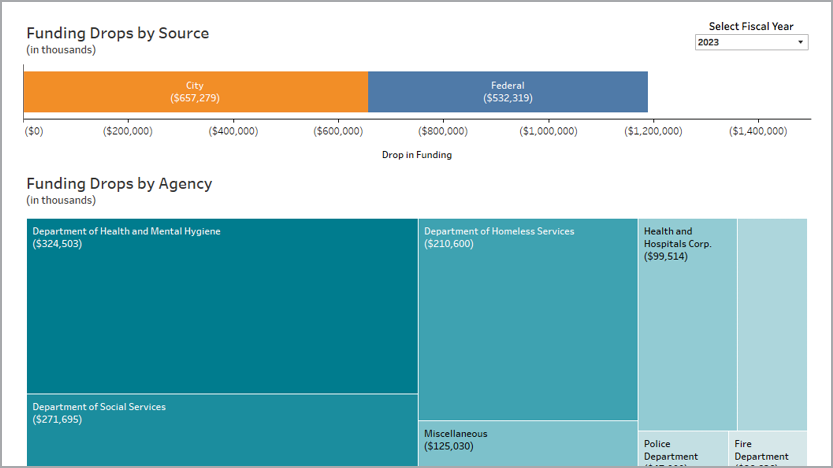Click the ($532,319) Federal value label
The image size is (833, 468).
click(508, 98)
